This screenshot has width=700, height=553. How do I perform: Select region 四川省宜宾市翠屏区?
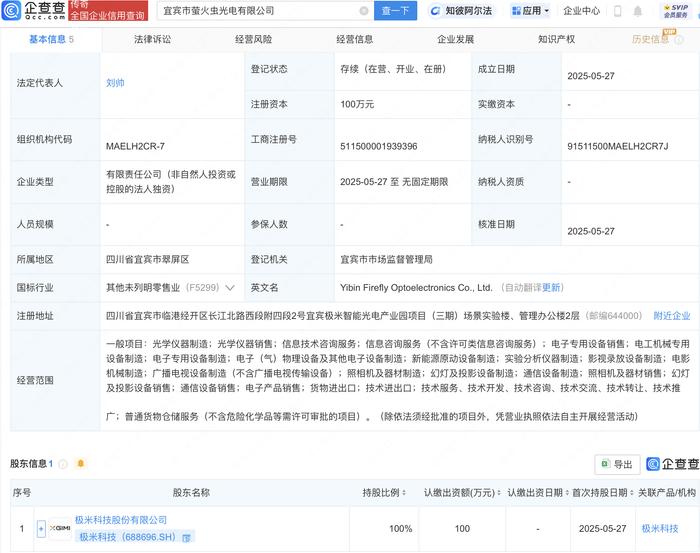(x=147, y=259)
